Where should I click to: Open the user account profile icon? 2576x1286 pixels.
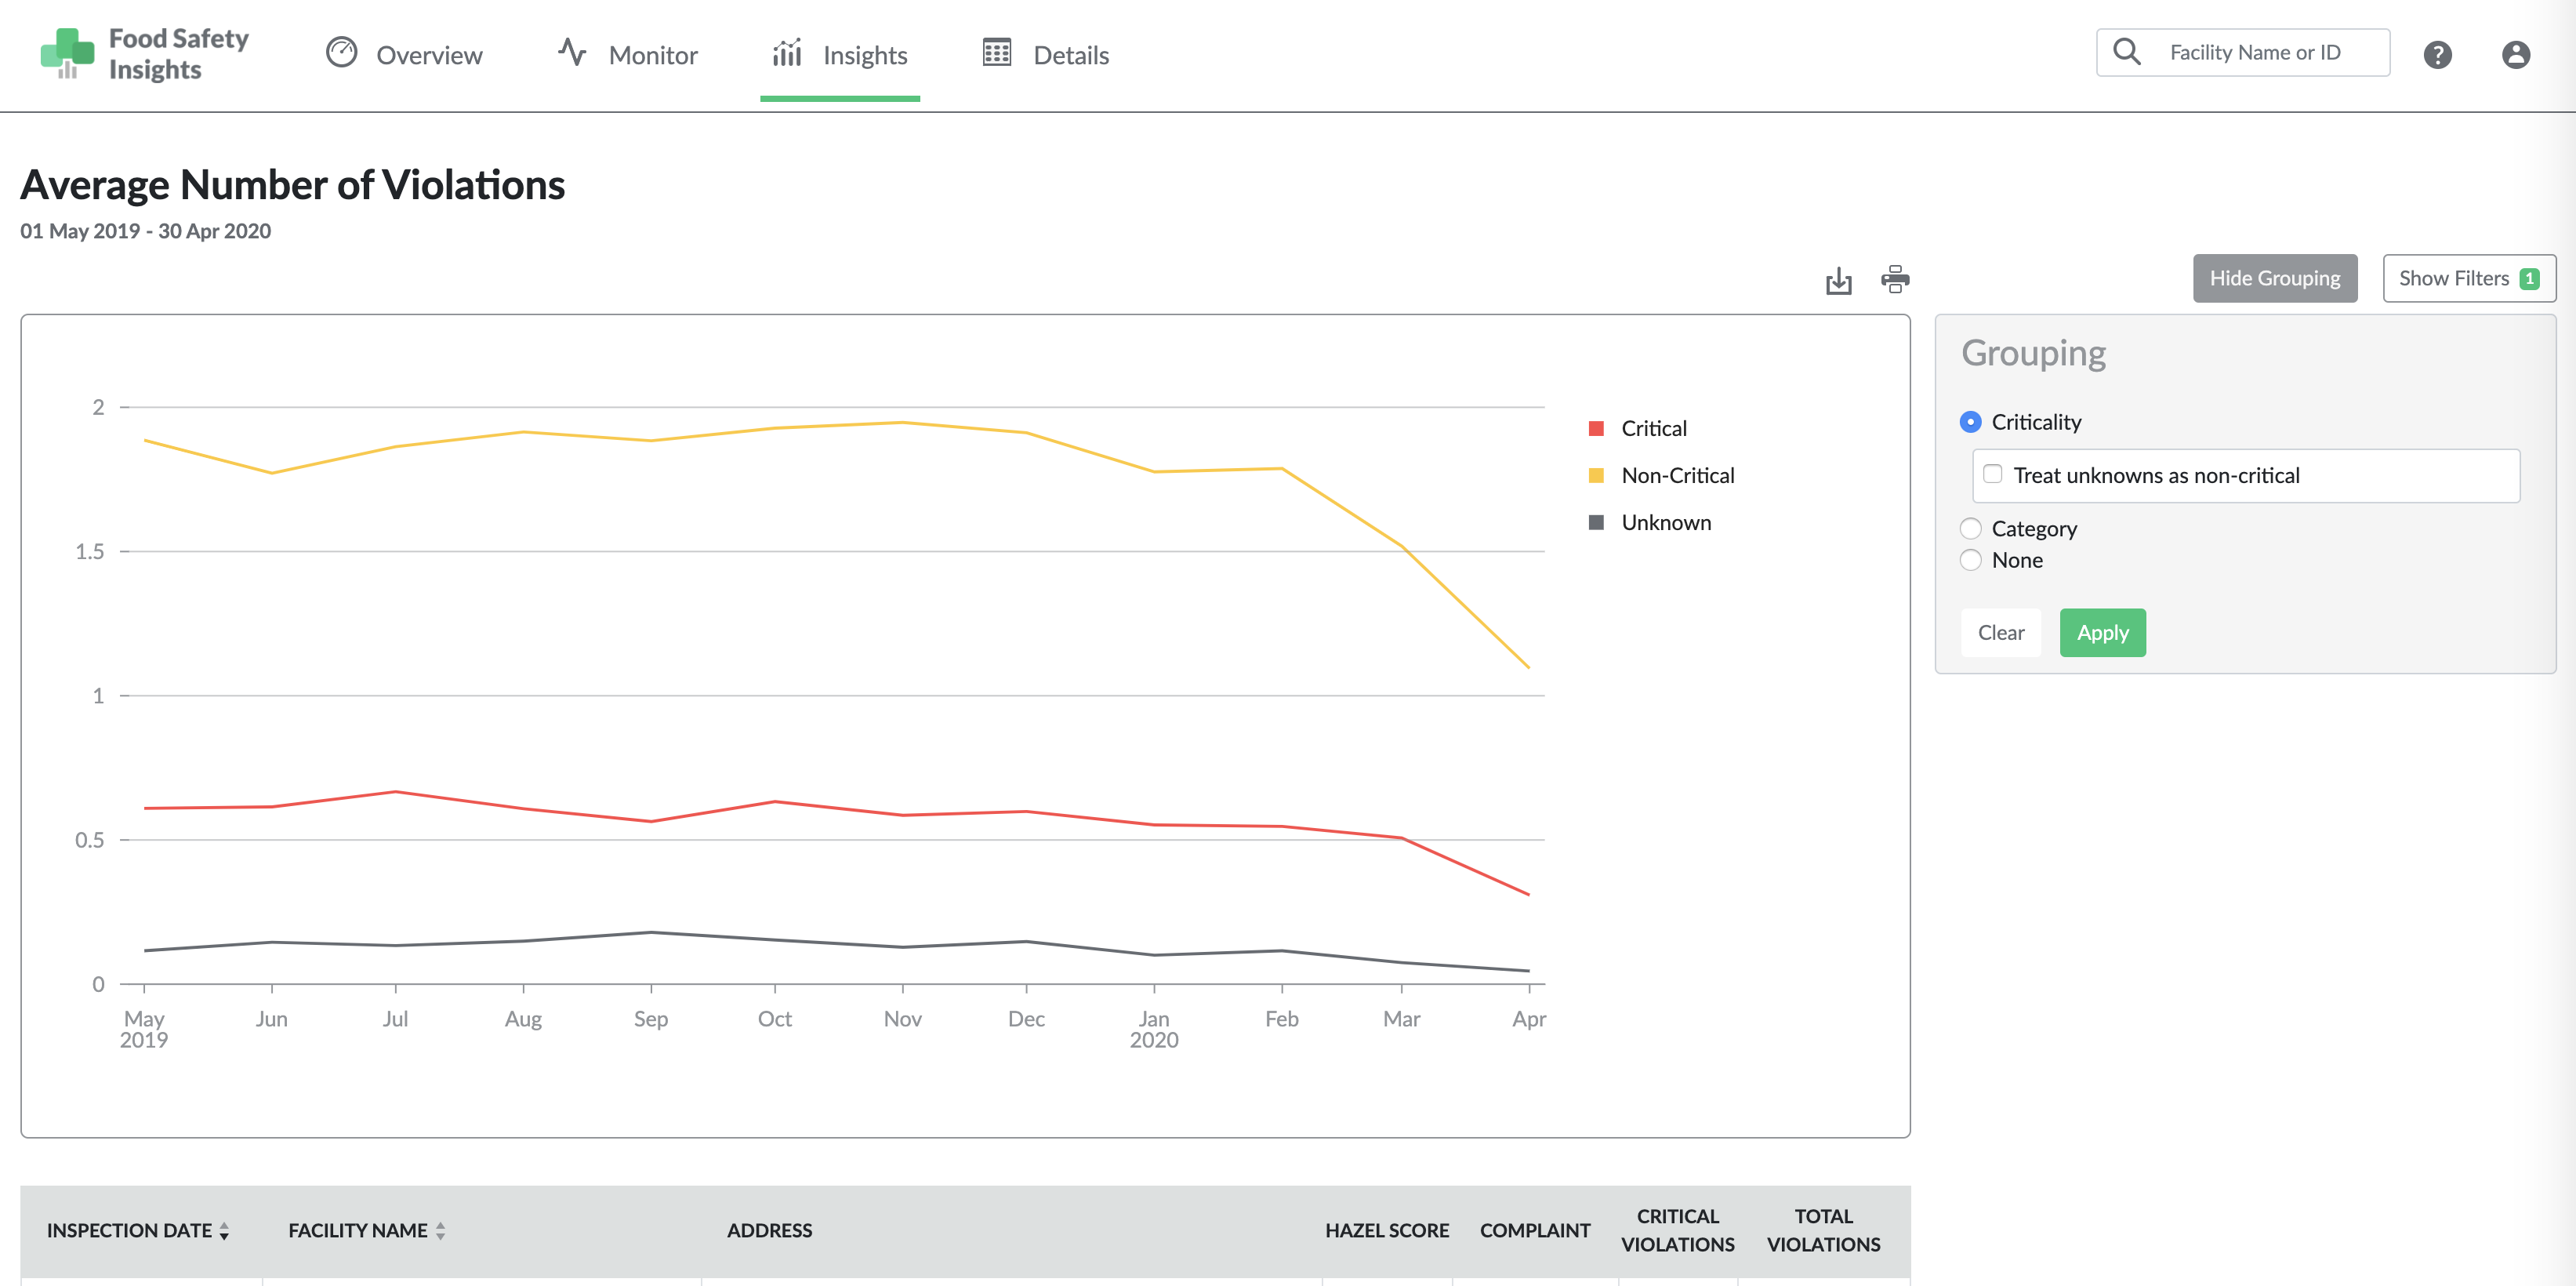tap(2515, 54)
